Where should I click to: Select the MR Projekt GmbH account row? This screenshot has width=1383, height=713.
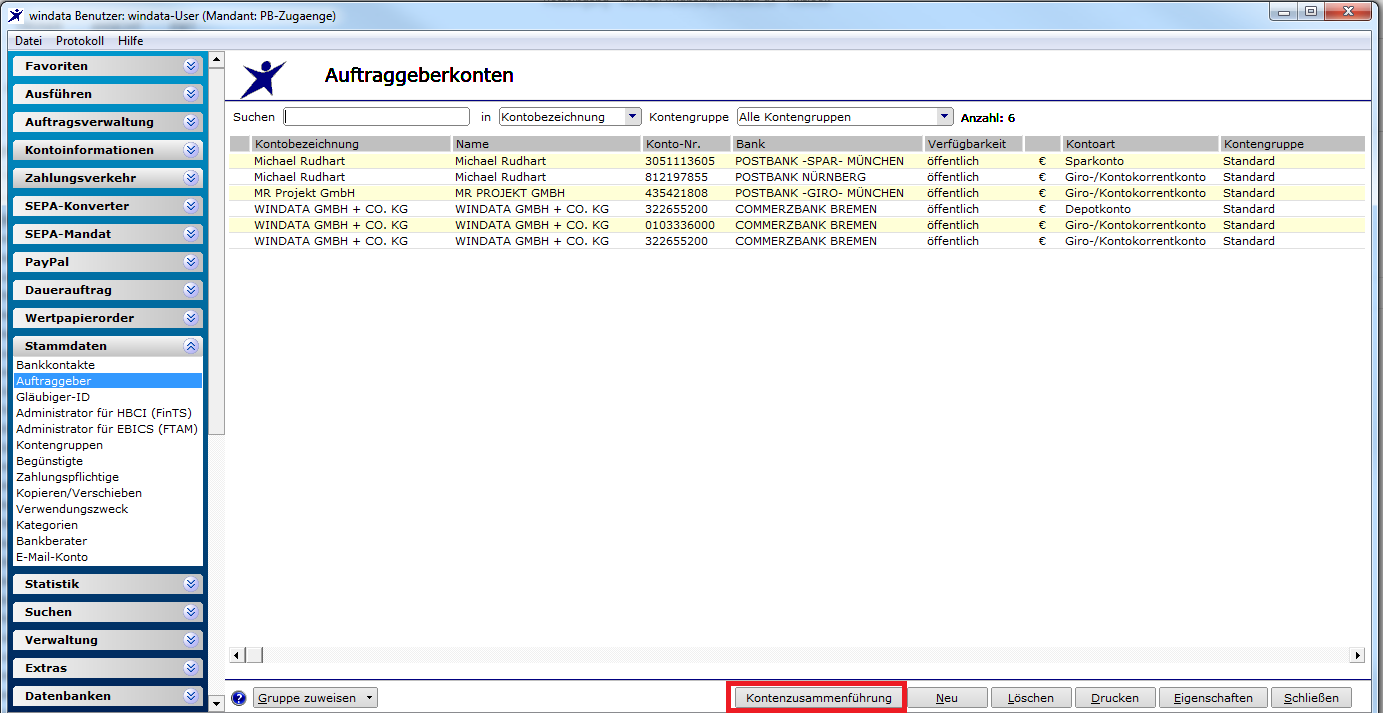click(x=797, y=193)
